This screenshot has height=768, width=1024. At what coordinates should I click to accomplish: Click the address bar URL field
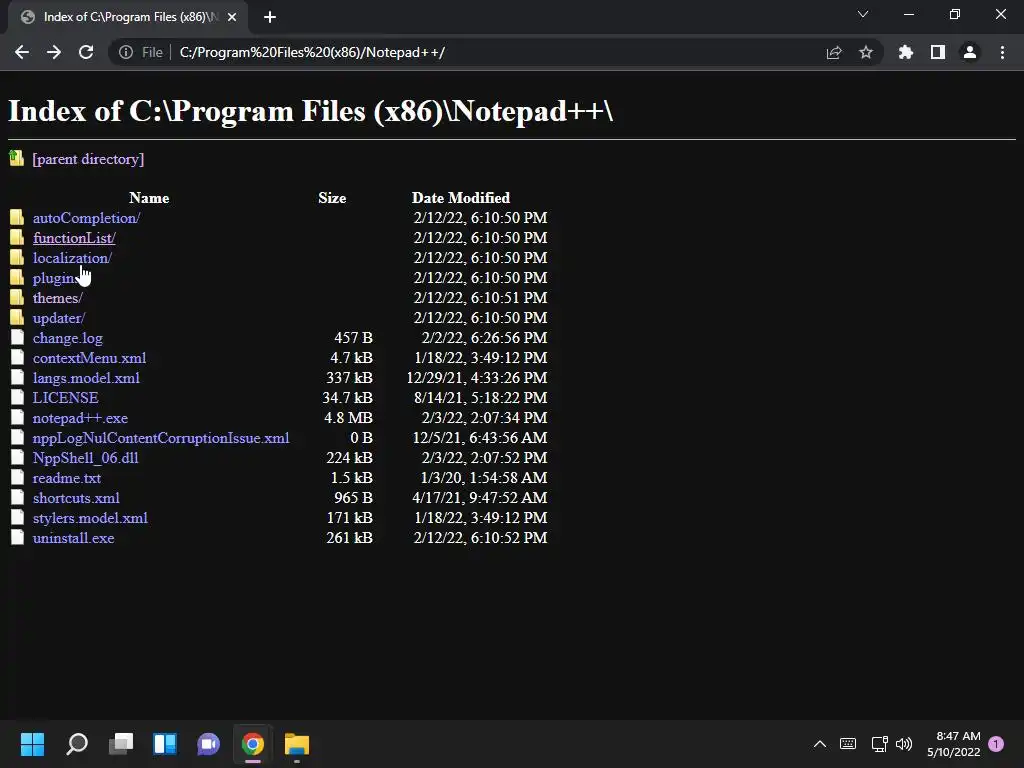(496, 52)
